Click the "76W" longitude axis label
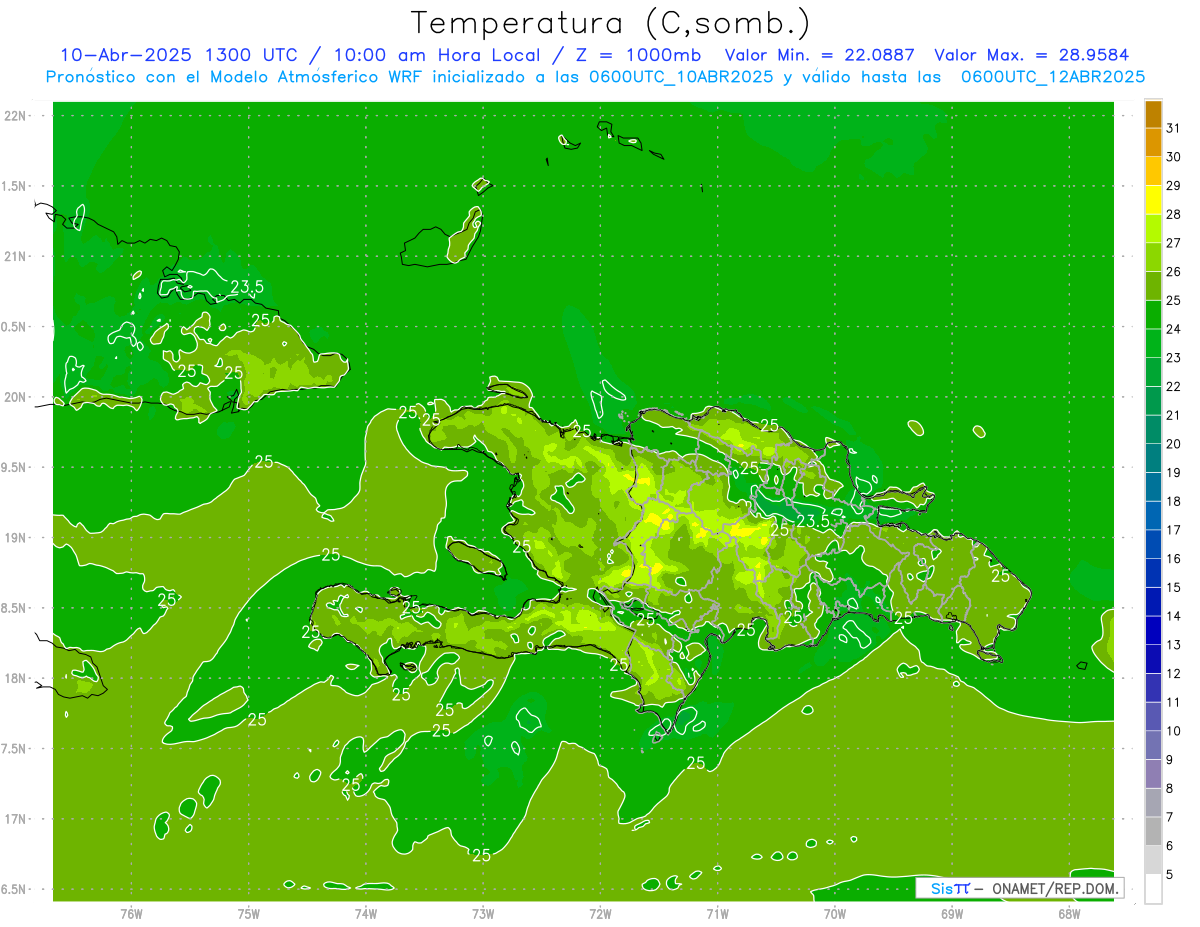1200x927 pixels. 131,914
